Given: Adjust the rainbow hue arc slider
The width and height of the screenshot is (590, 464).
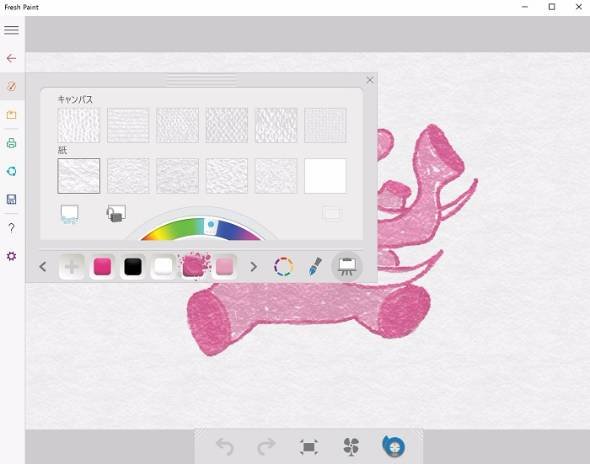Looking at the screenshot, I should pyautogui.click(x=201, y=228).
